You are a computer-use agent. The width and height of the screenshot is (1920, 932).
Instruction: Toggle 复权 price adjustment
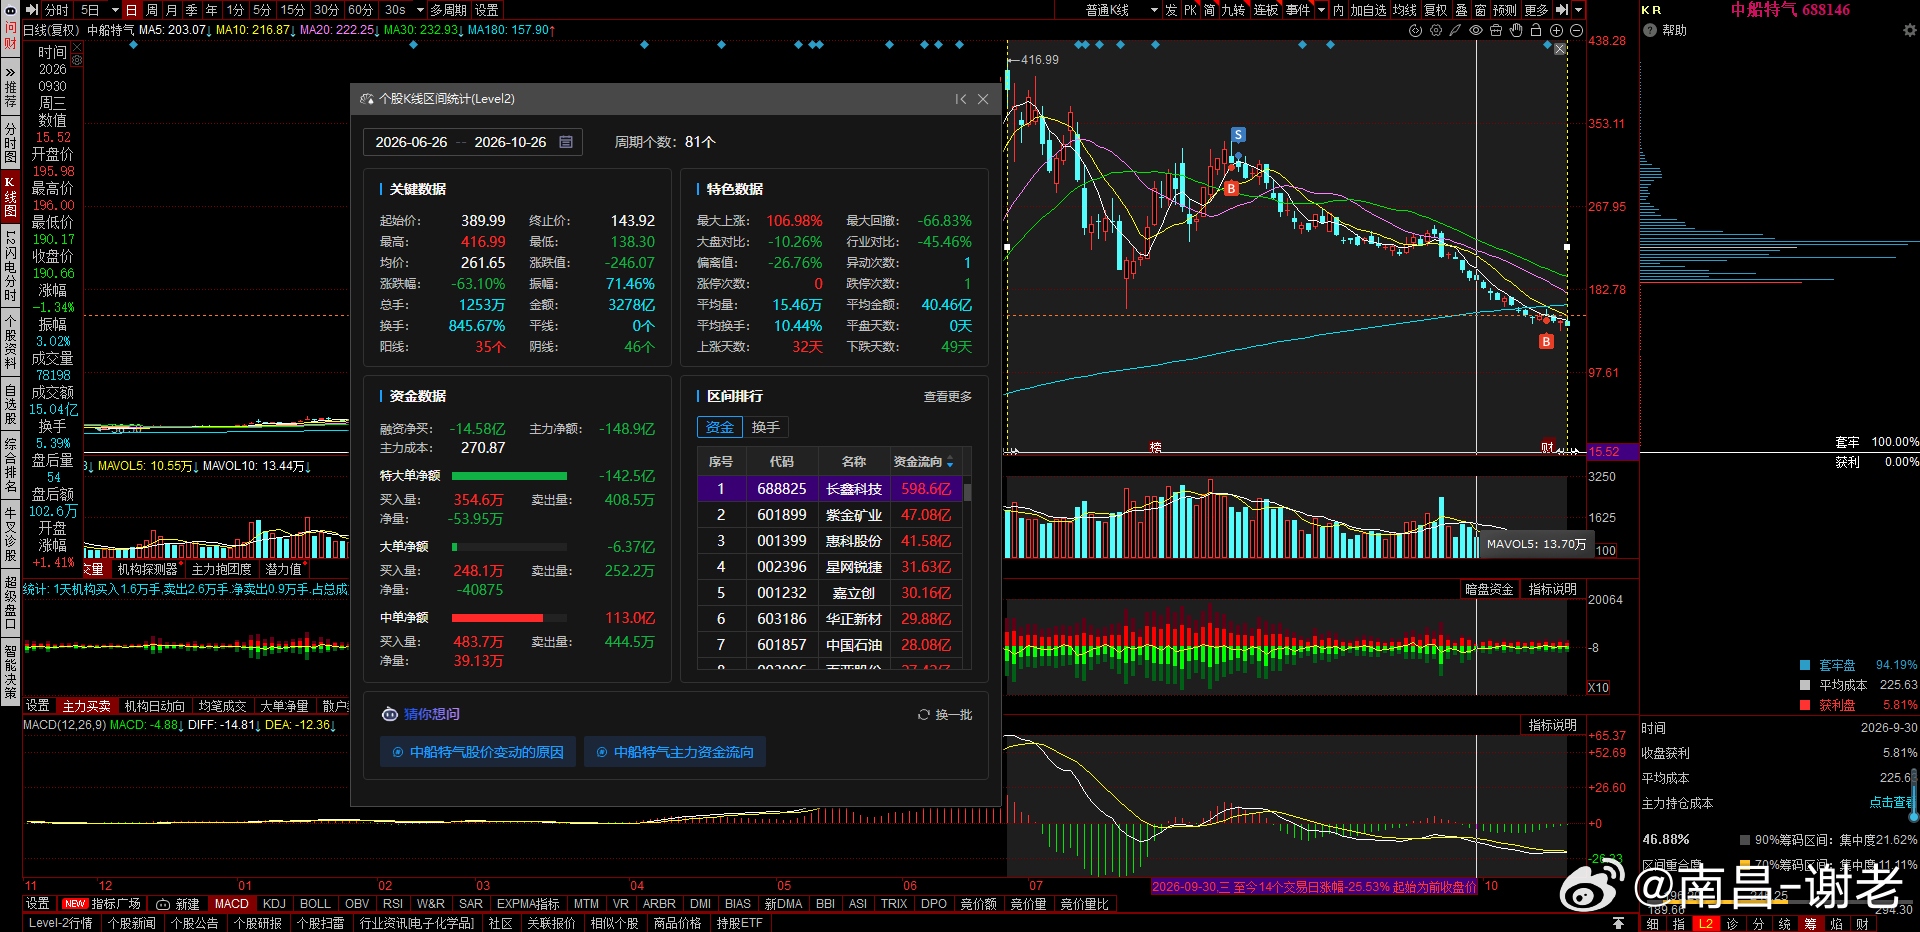[x=1435, y=10]
